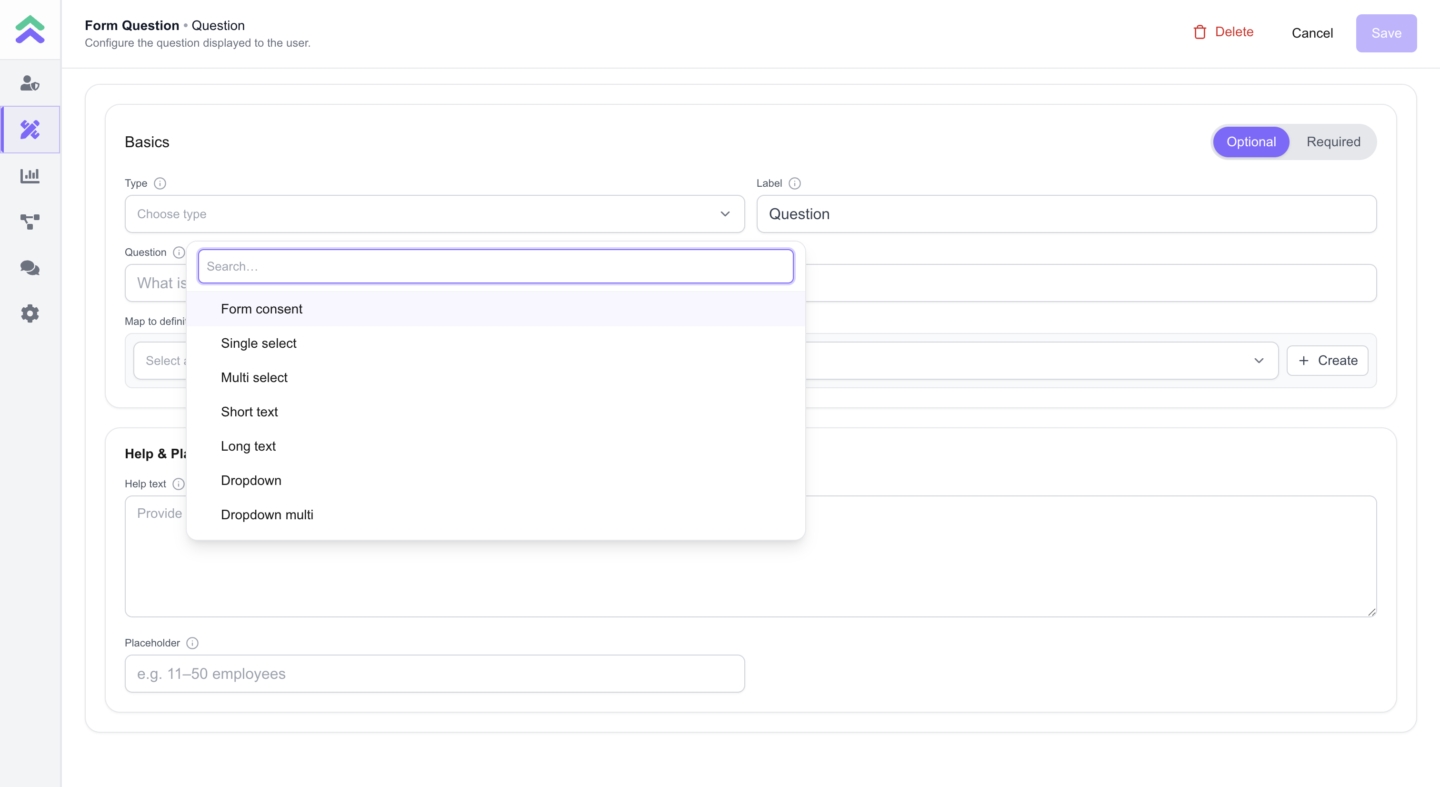Open the conversations chat icon in sidebar
Image resolution: width=1440 pixels, height=787 pixels.
(30, 268)
